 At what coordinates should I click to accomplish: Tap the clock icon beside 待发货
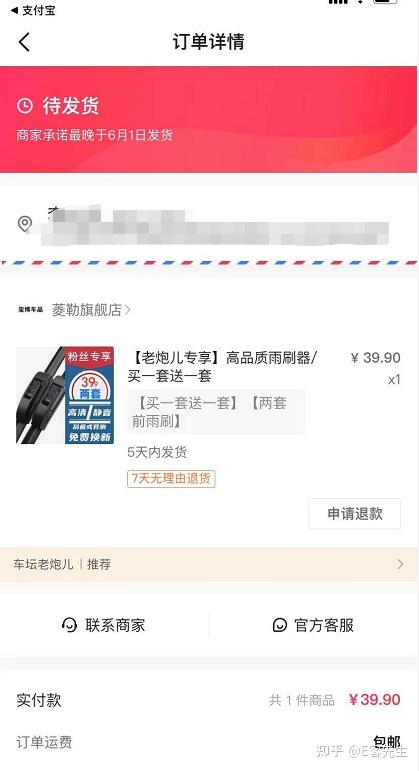(25, 105)
